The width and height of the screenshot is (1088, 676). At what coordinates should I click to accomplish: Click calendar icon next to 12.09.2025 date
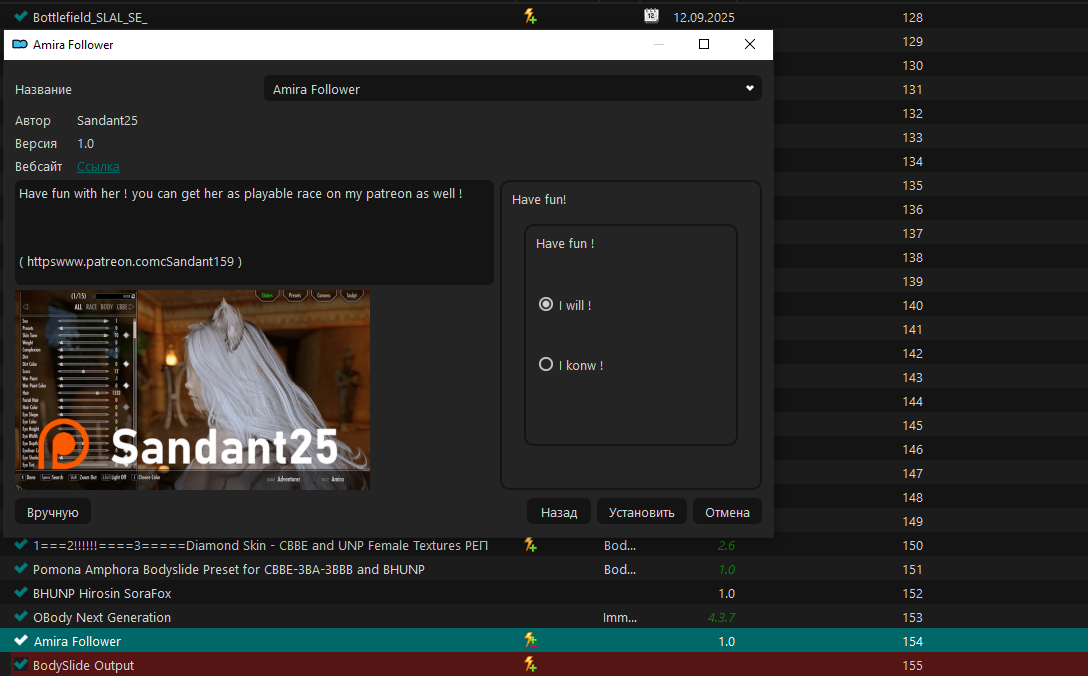coord(651,16)
